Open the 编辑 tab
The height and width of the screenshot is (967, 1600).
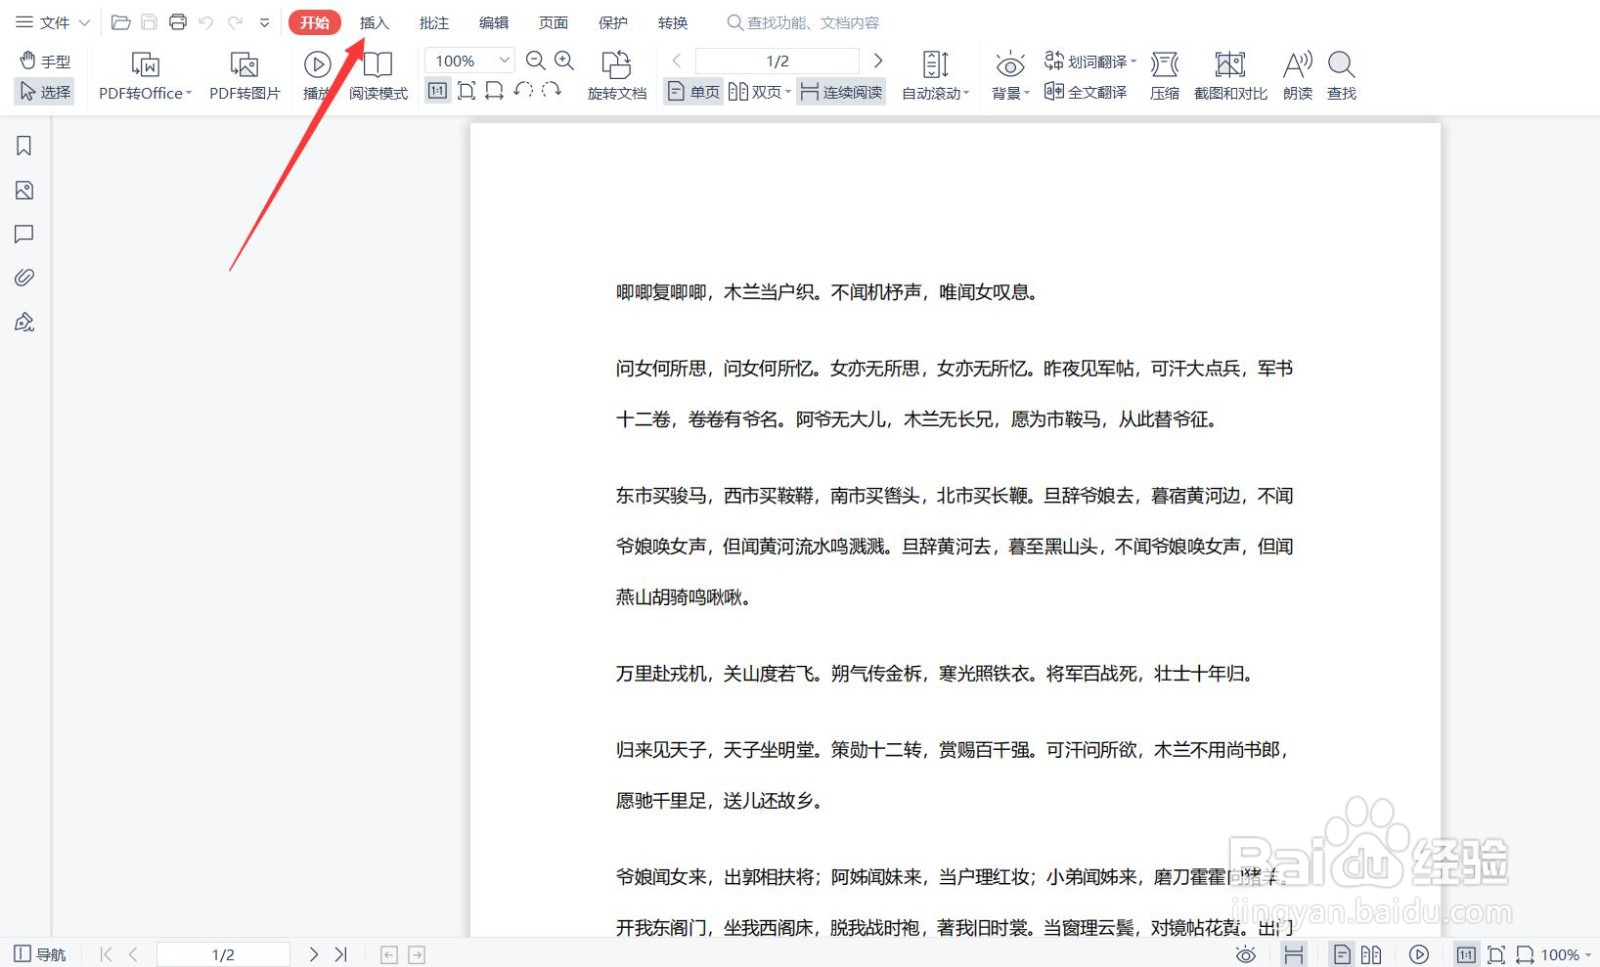pos(494,22)
